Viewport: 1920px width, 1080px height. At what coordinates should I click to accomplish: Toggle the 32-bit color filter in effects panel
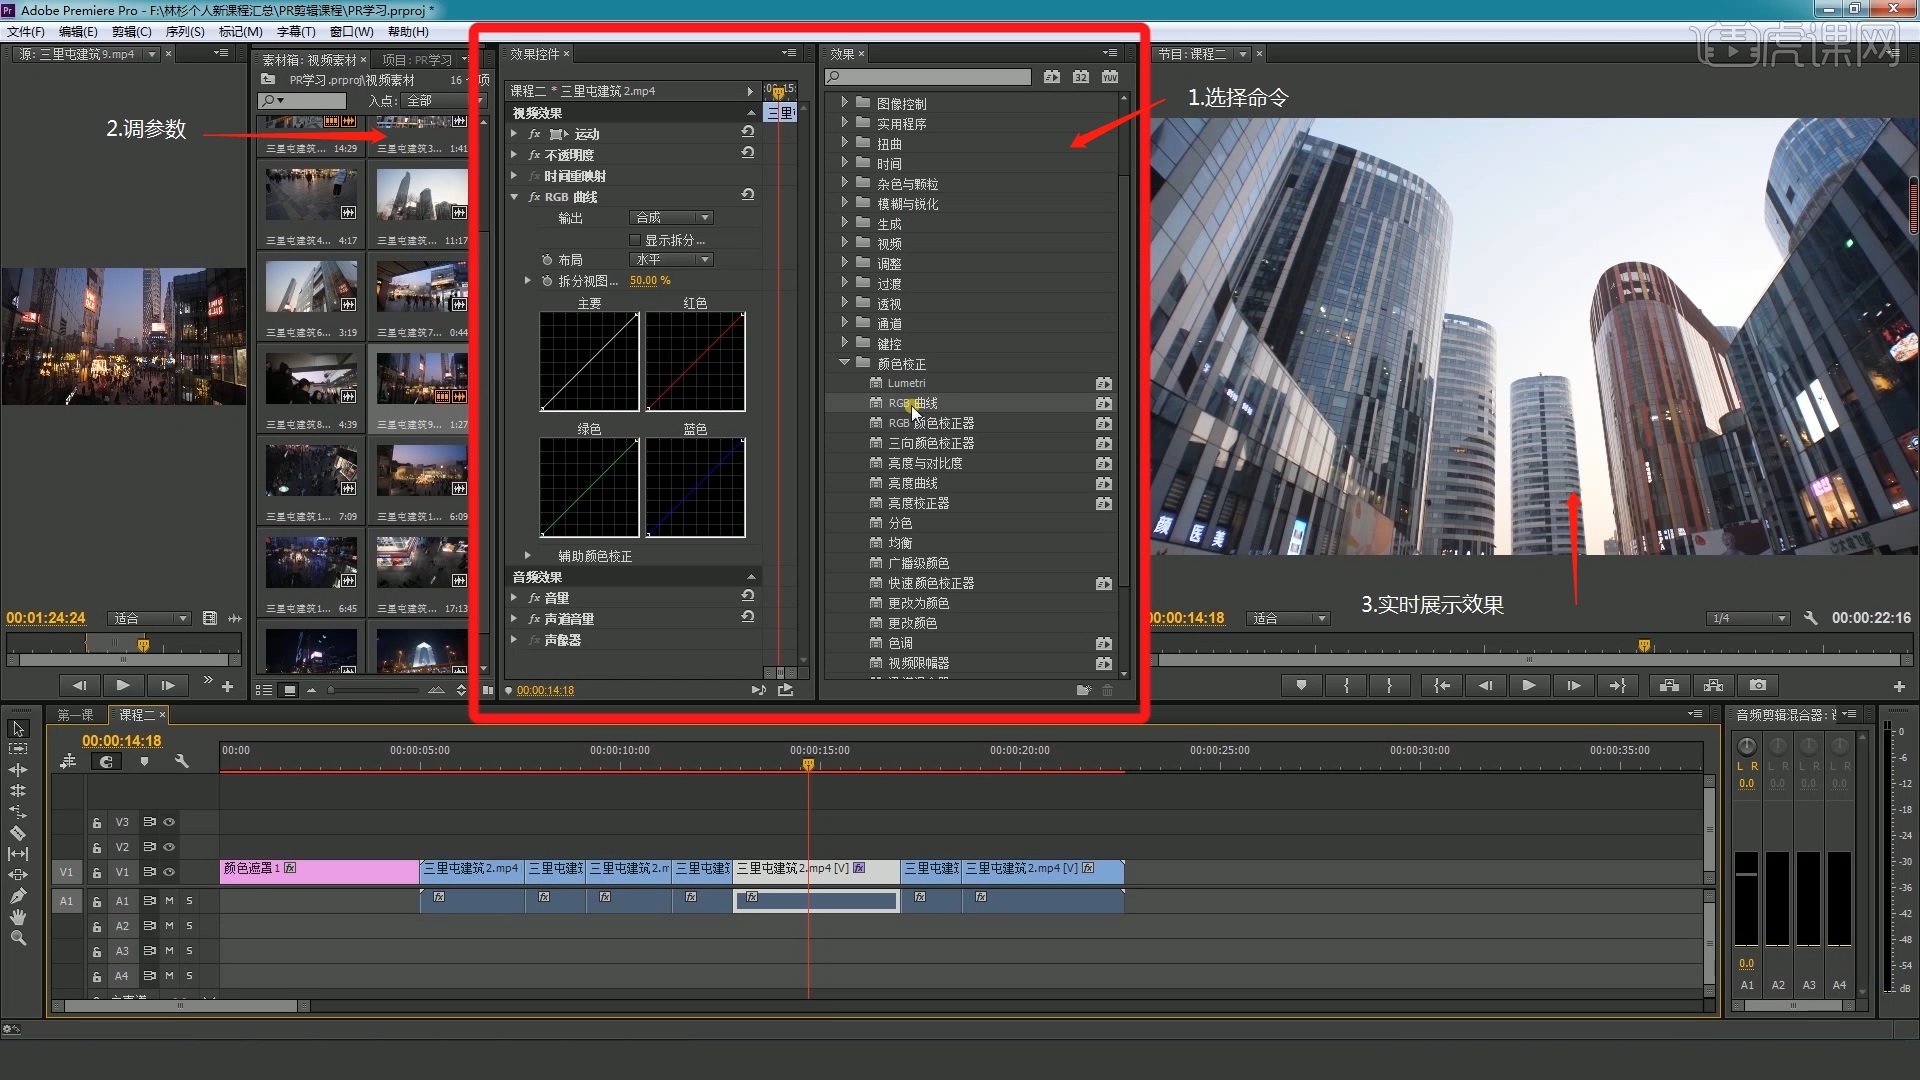[1081, 77]
